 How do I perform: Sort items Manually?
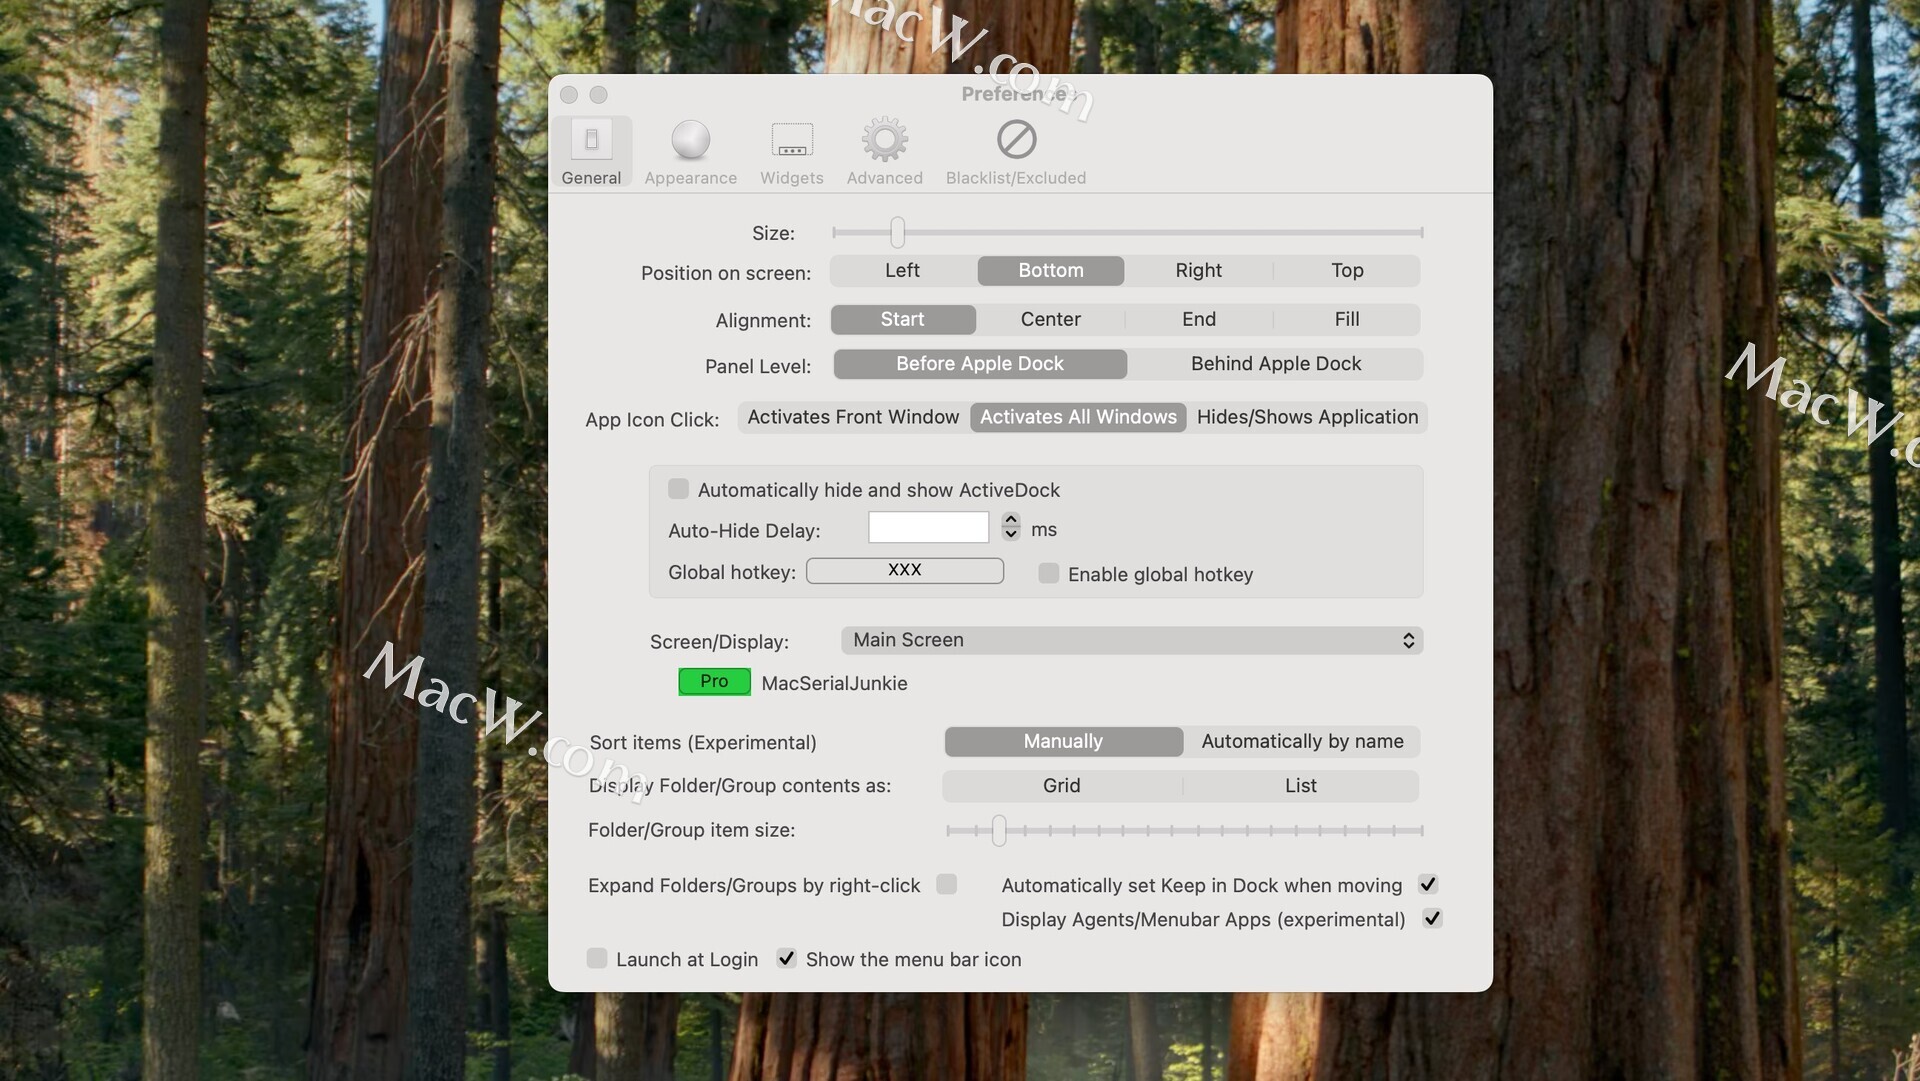[x=1063, y=742]
